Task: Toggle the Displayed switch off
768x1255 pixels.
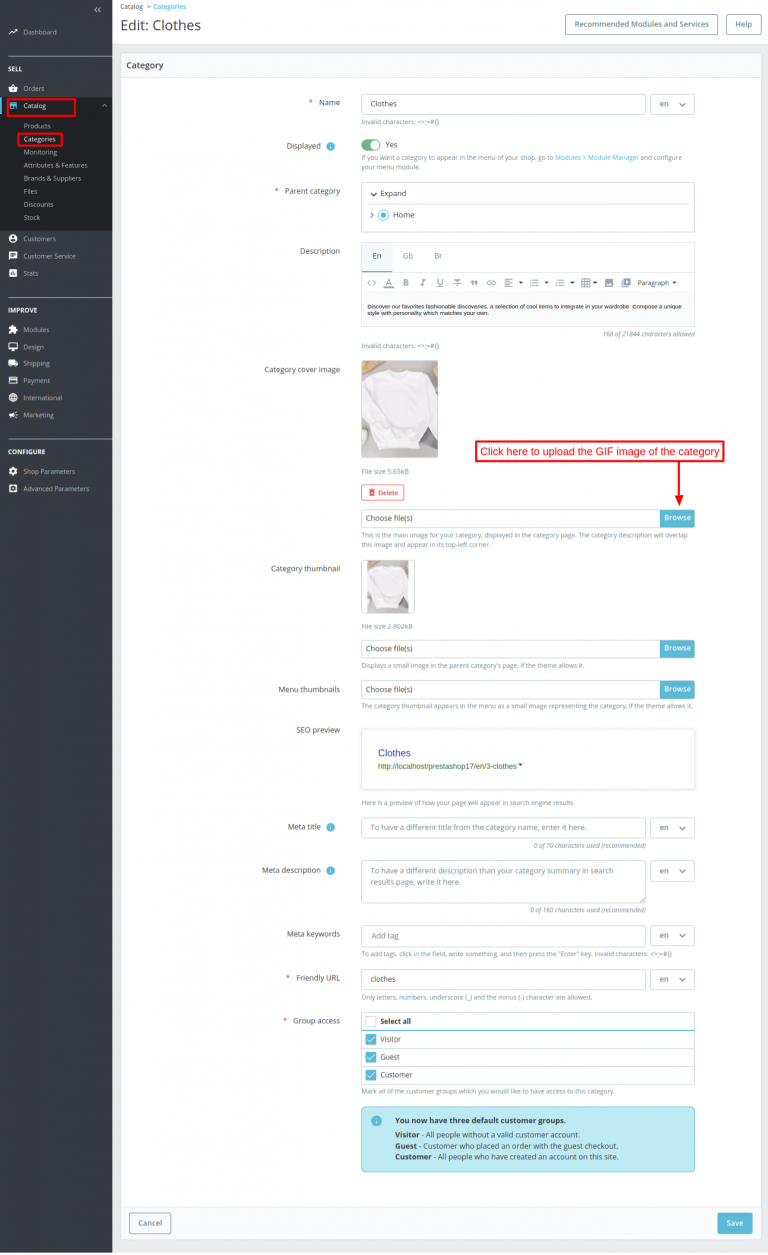Action: [371, 145]
